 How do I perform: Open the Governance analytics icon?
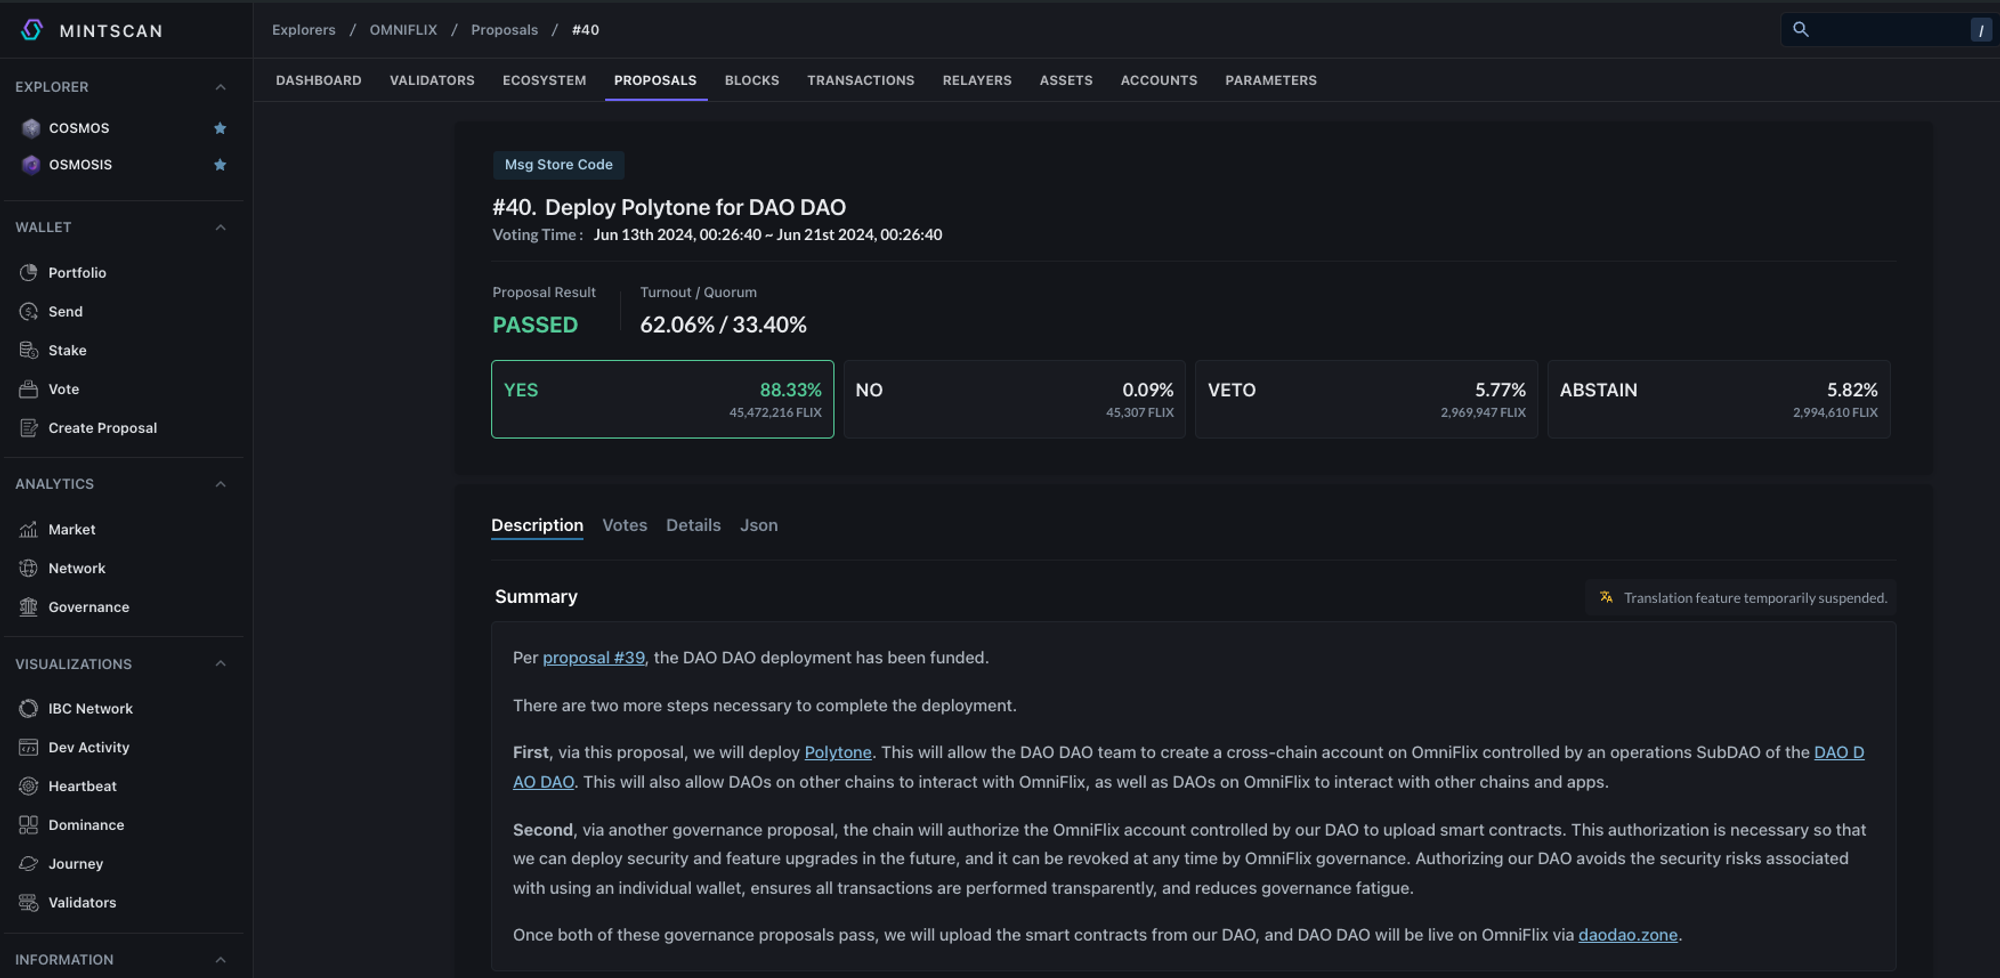(28, 607)
